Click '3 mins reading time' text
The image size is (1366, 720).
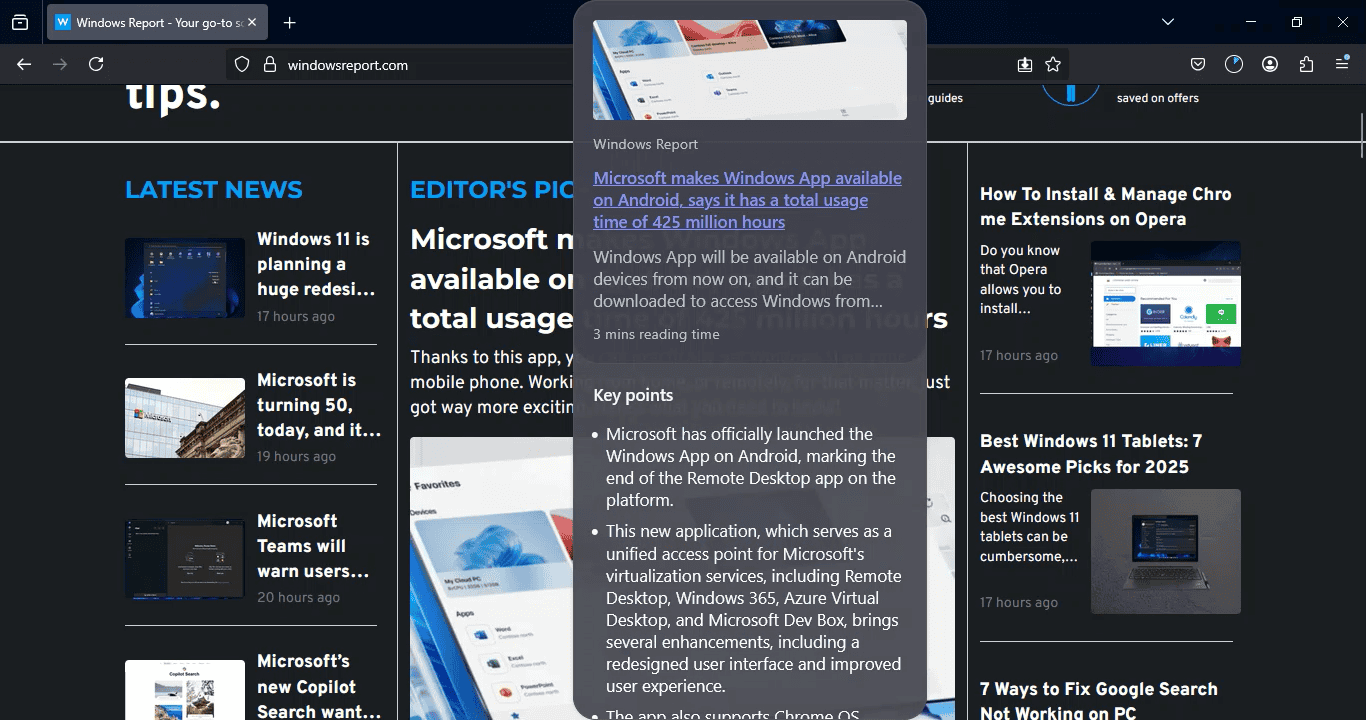656,334
